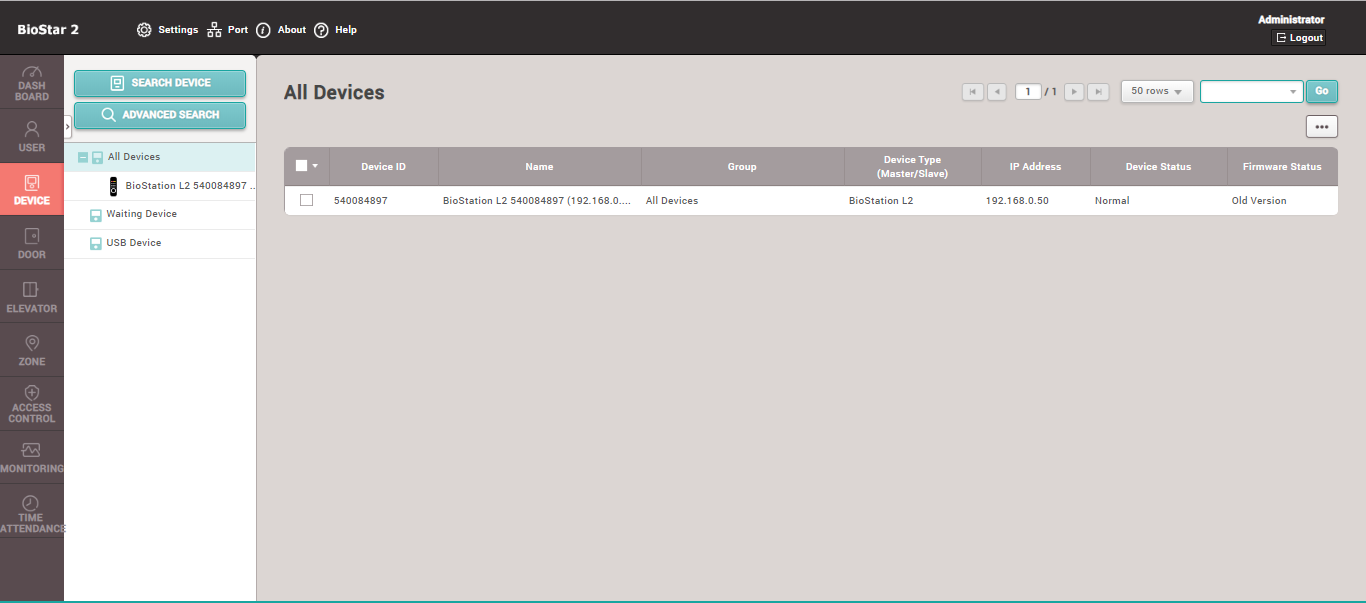This screenshot has height=603, width=1366.
Task: Select BioStation L2 540084897 tree item
Action: (x=191, y=186)
